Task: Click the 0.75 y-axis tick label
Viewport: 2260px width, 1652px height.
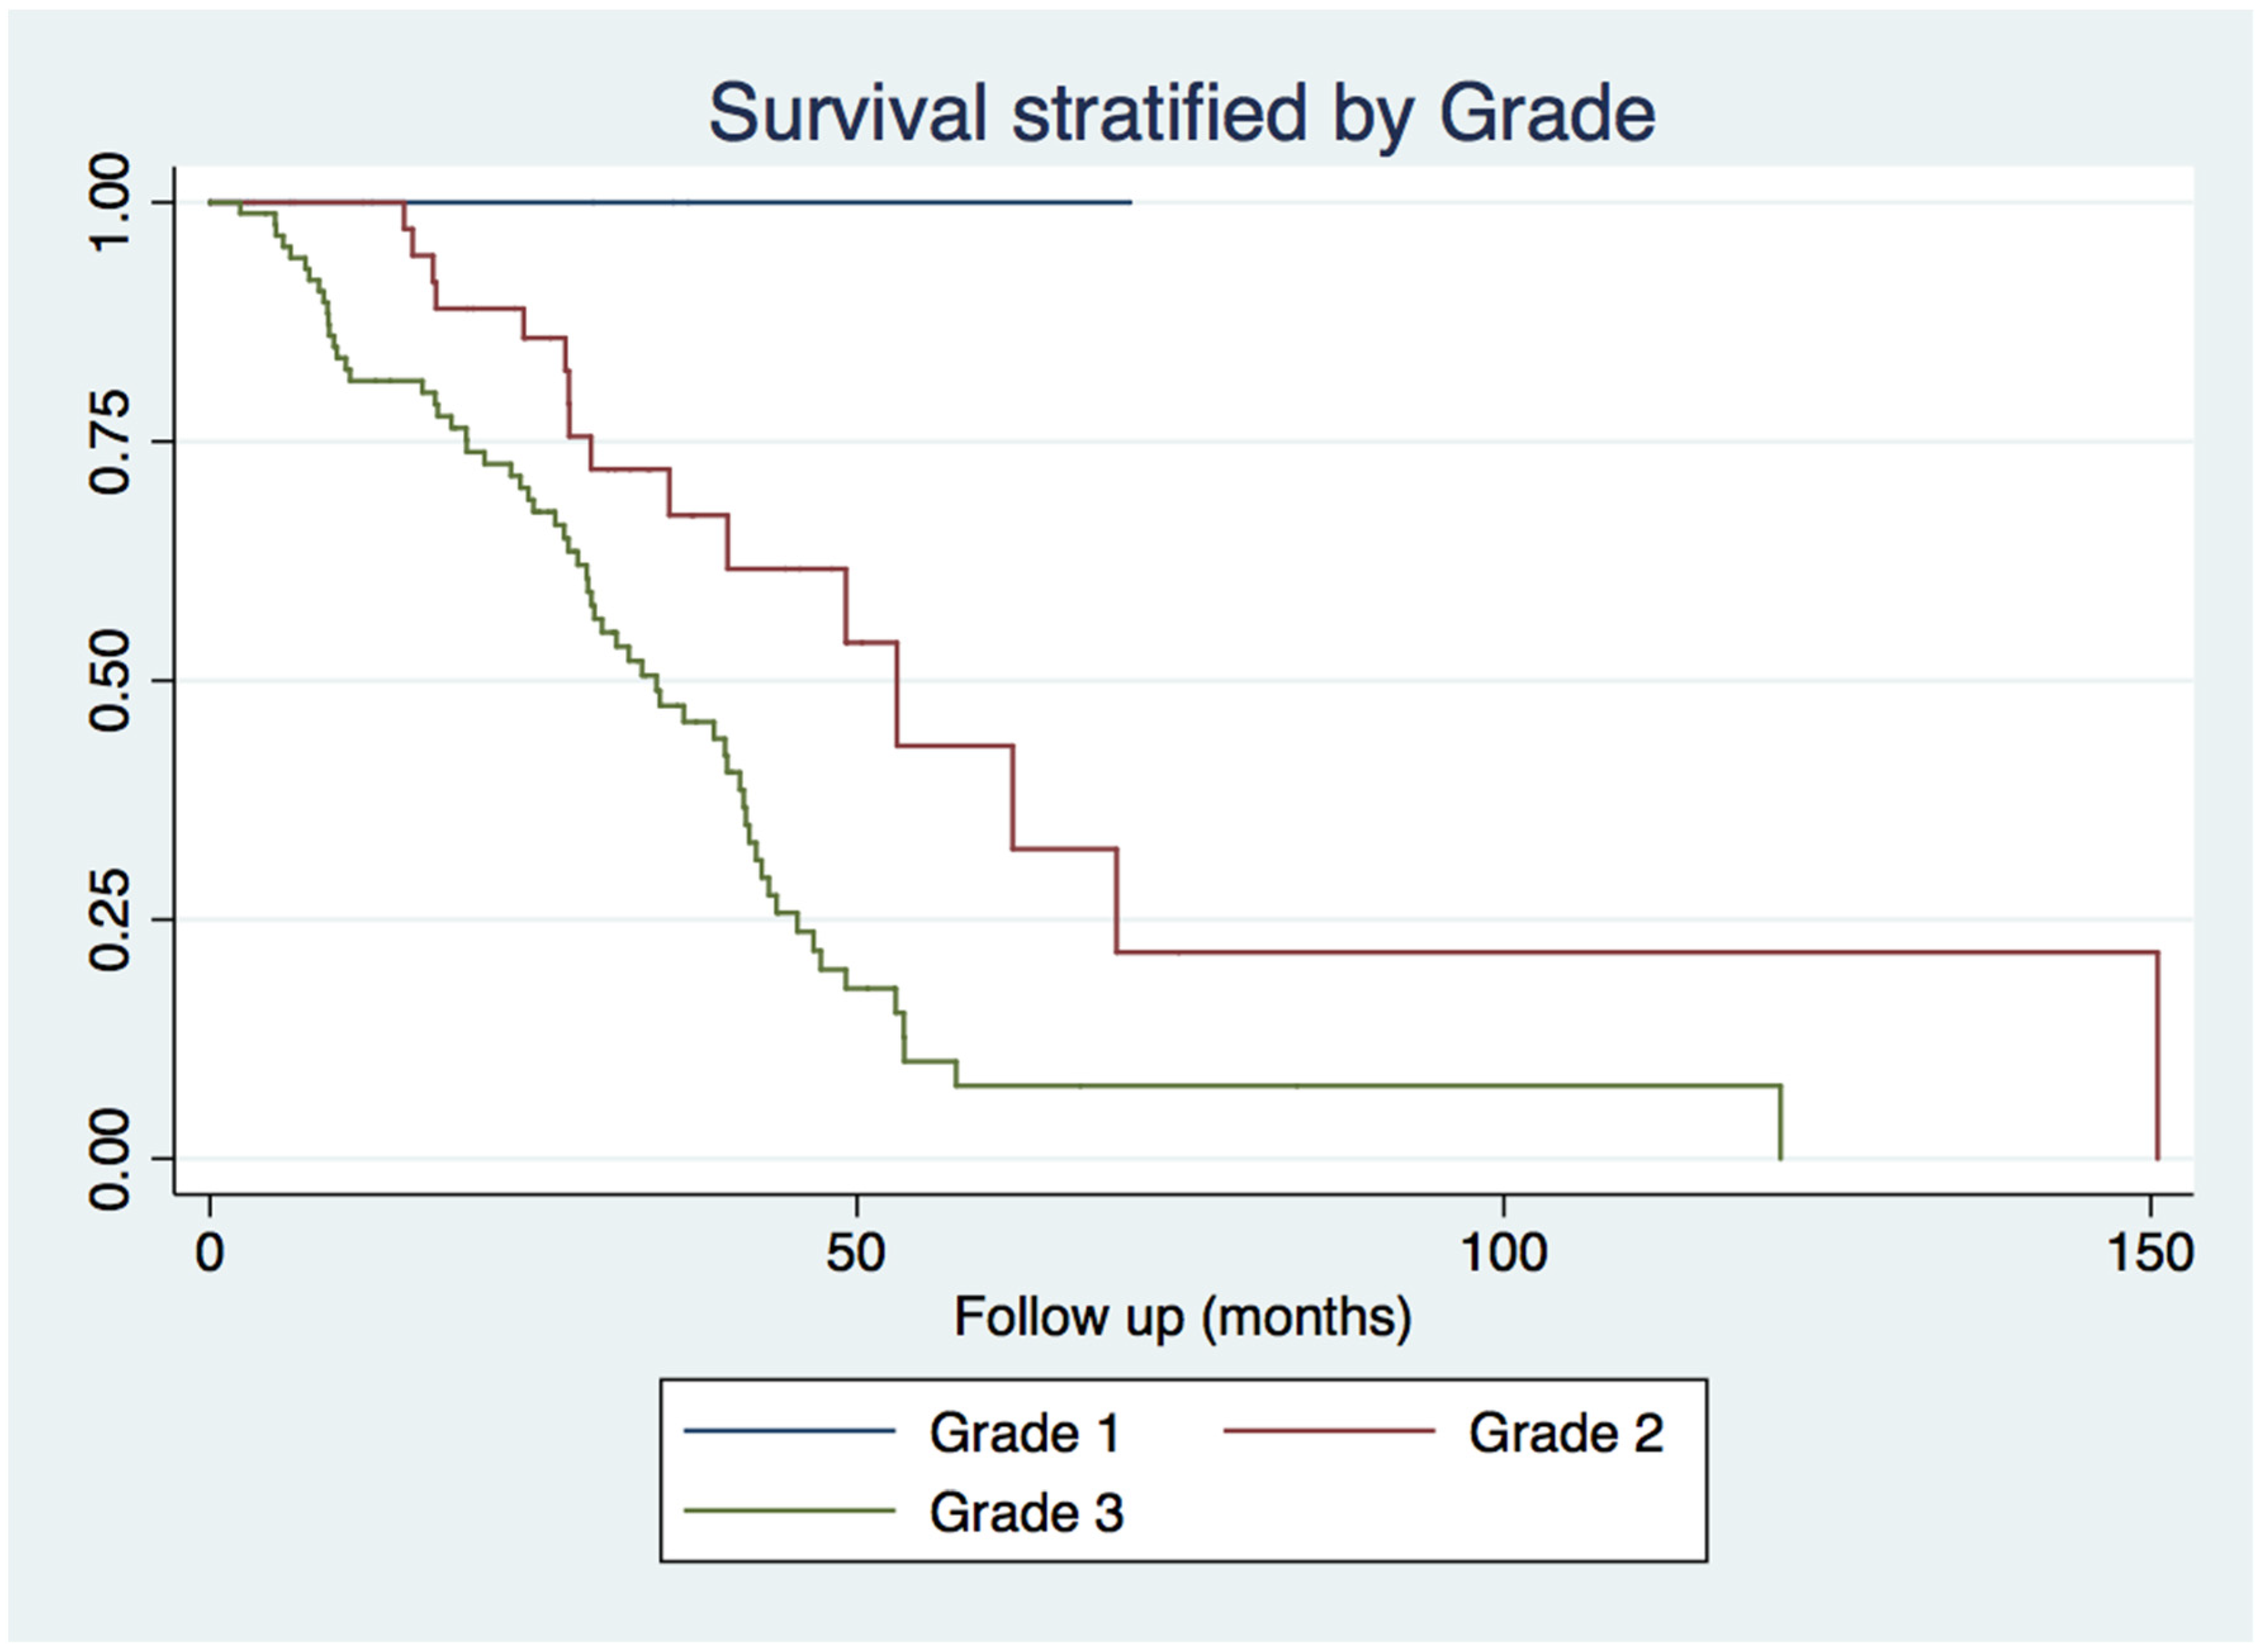Action: [x=110, y=441]
